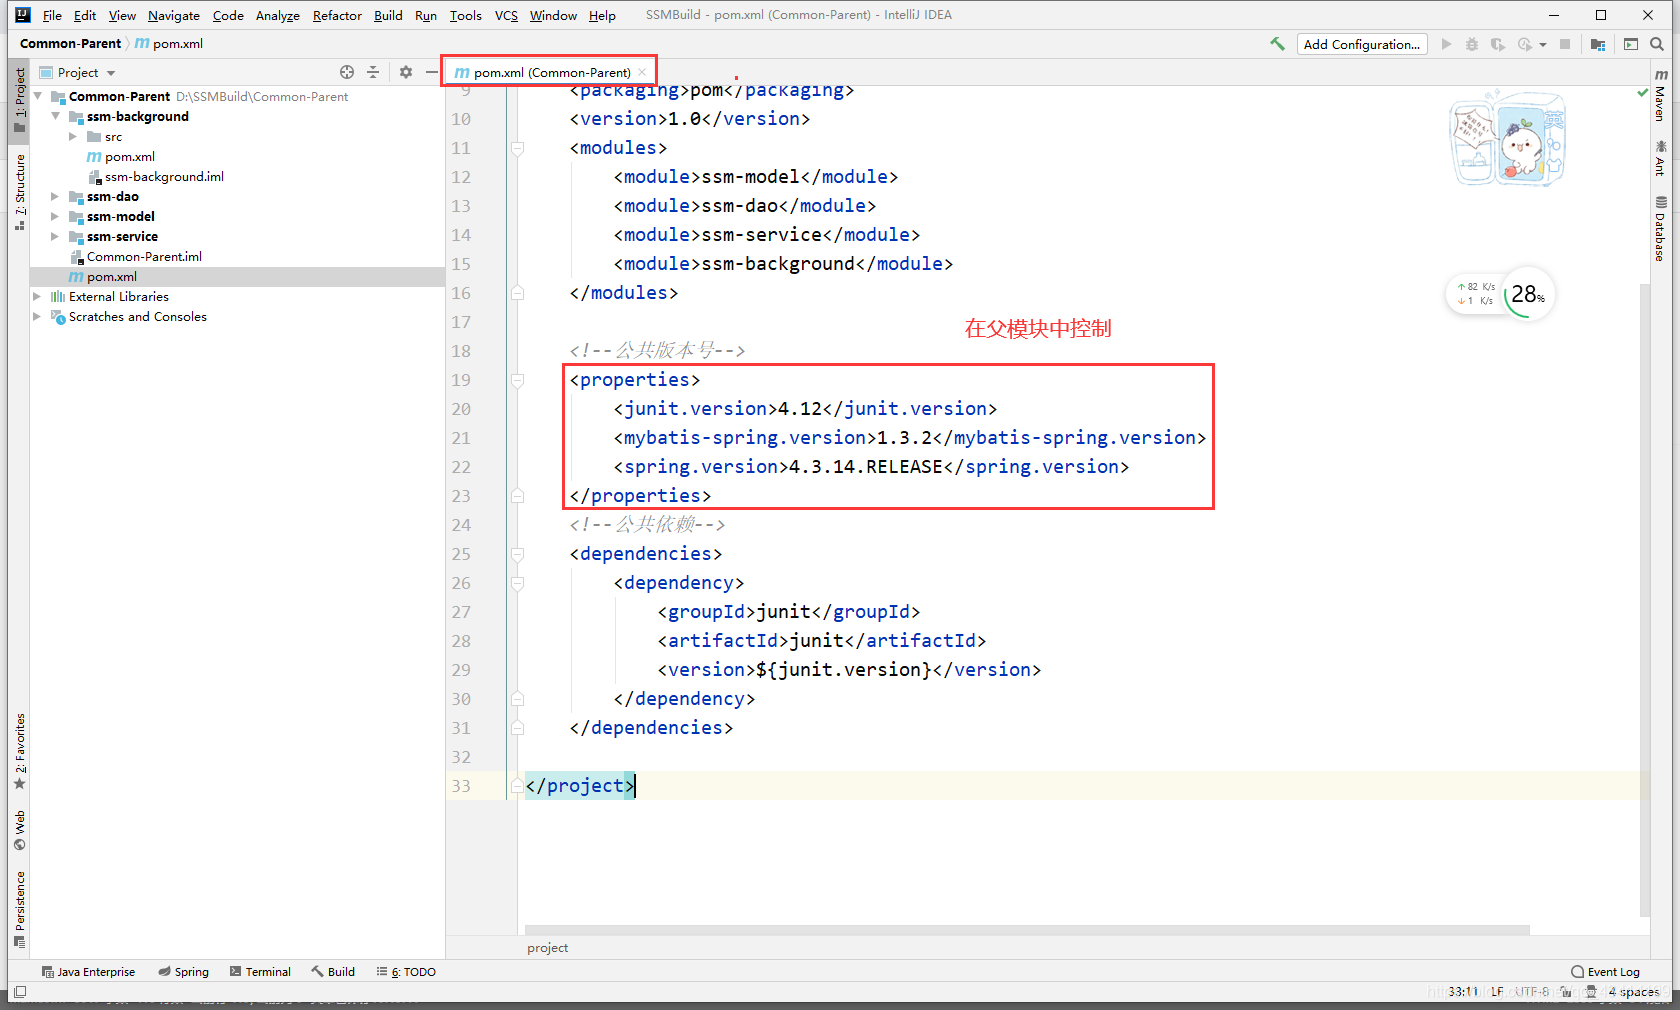
Task: Open the Terminal tool window
Action: 260,972
